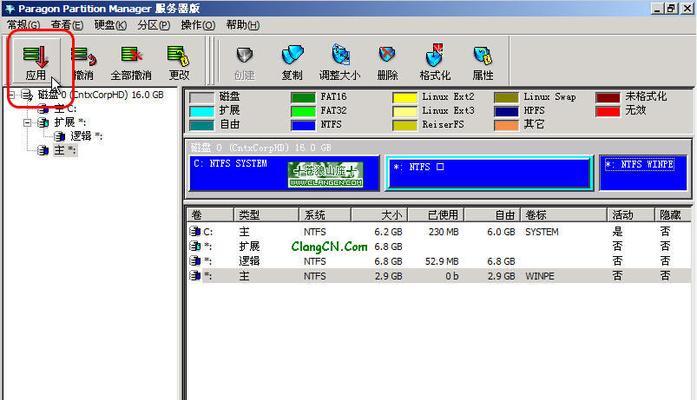The image size is (697, 400).
Task: Click the 无效 red legend swatch
Action: [608, 112]
